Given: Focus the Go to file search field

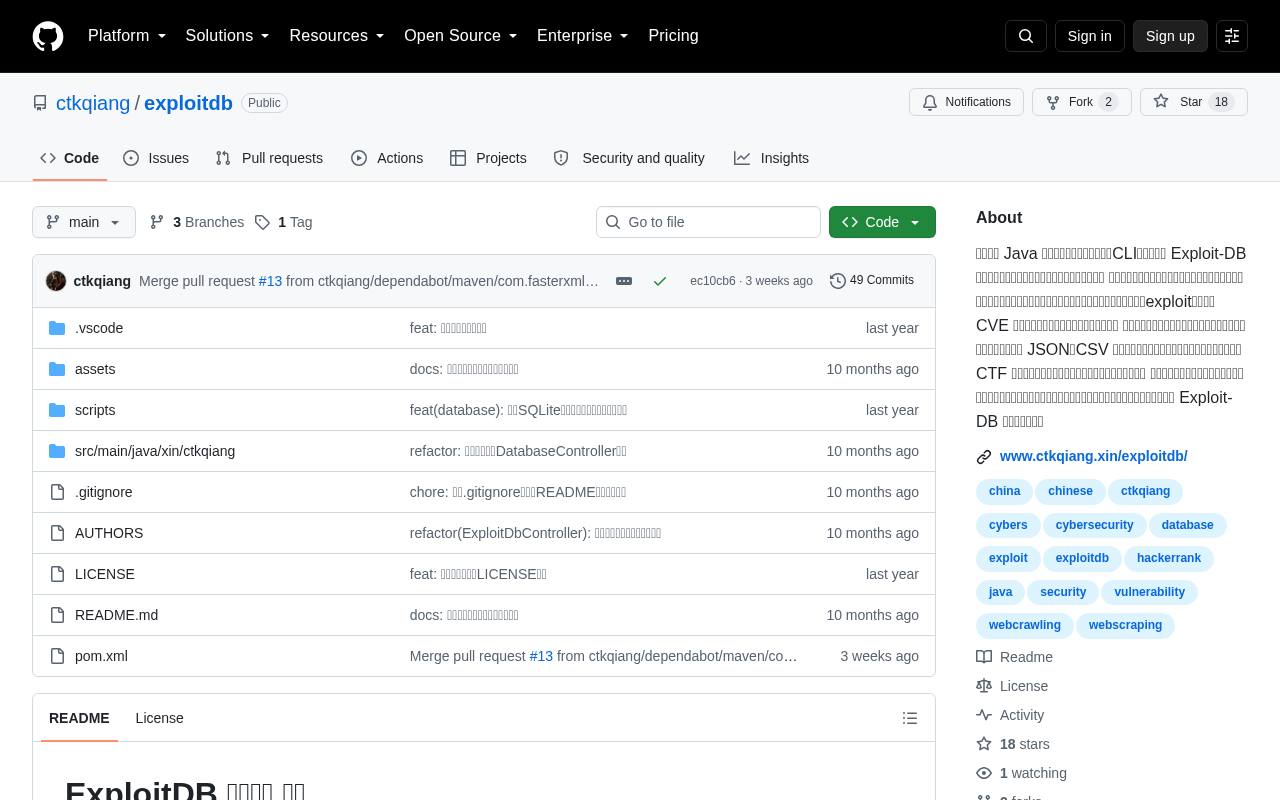Looking at the screenshot, I should coord(708,222).
